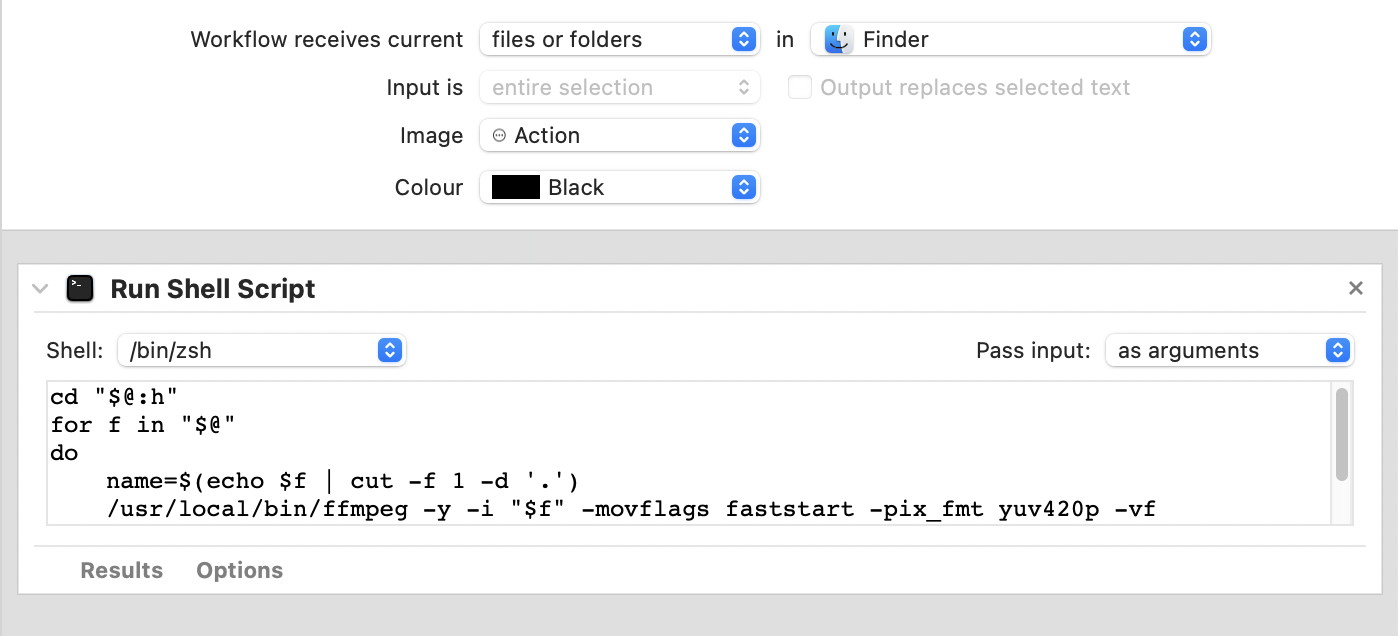Switch to the Options tab
1398x636 pixels.
[x=240, y=570]
